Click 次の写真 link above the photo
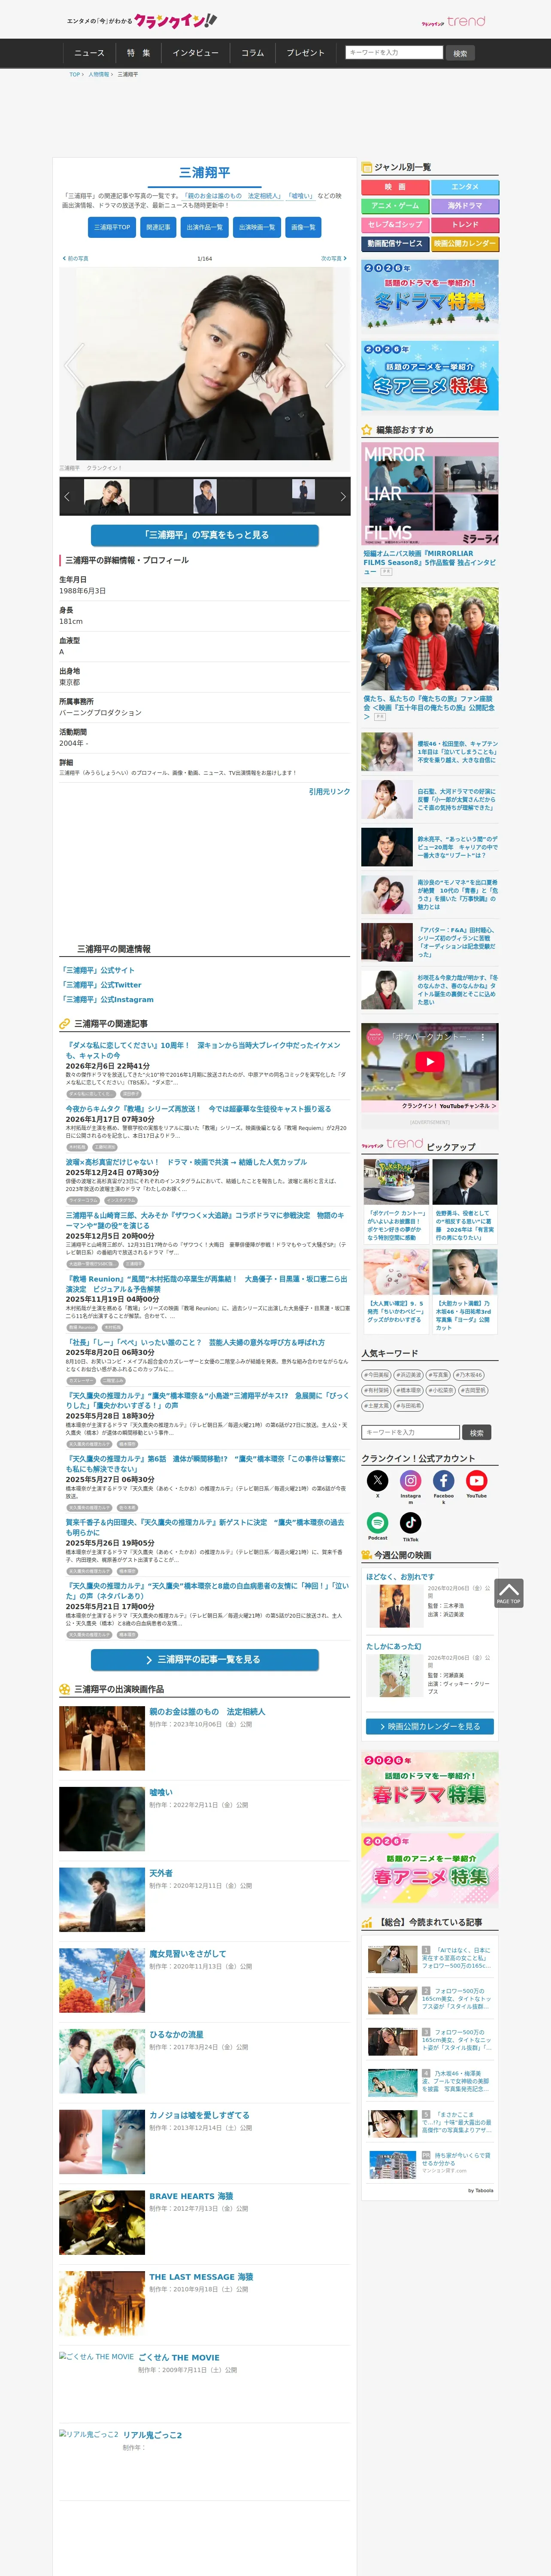 coord(333,258)
